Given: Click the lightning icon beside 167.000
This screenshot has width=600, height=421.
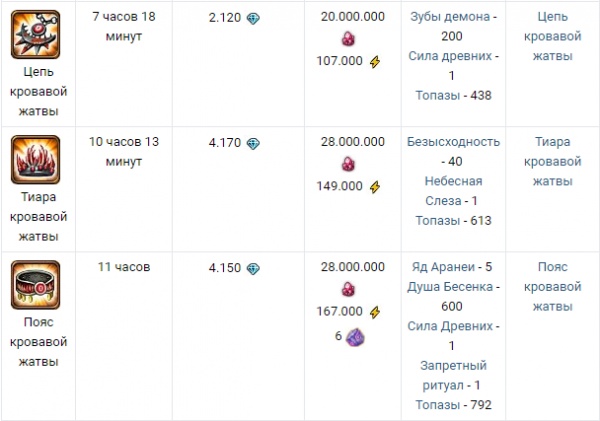Looking at the screenshot, I should point(375,312).
